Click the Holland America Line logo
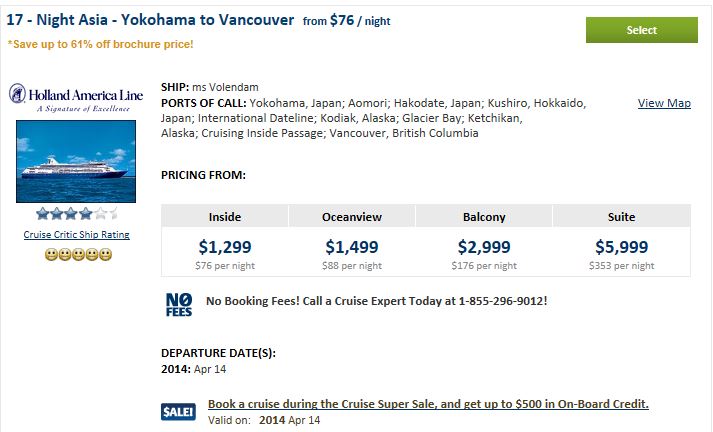 pyautogui.click(x=76, y=98)
